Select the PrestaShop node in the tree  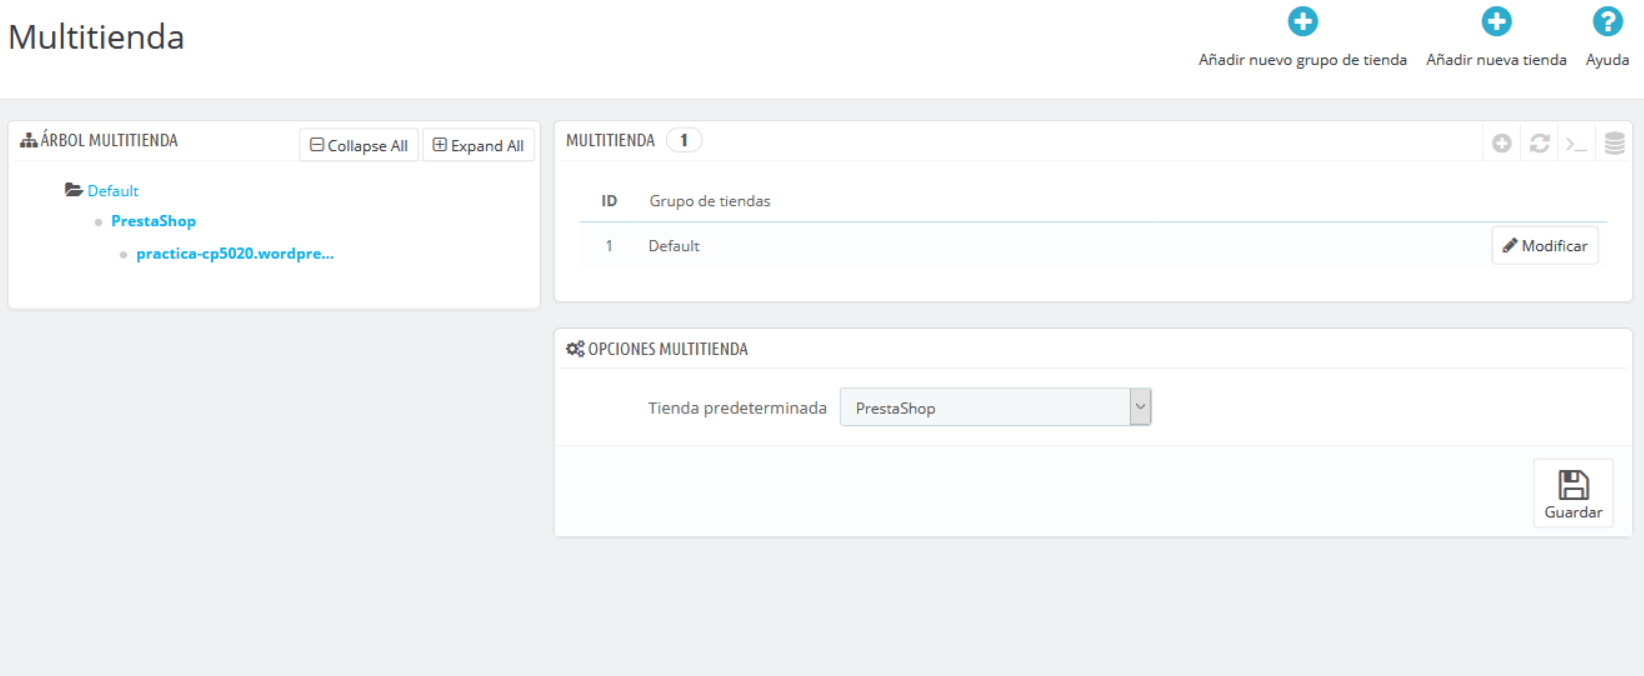coord(153,221)
